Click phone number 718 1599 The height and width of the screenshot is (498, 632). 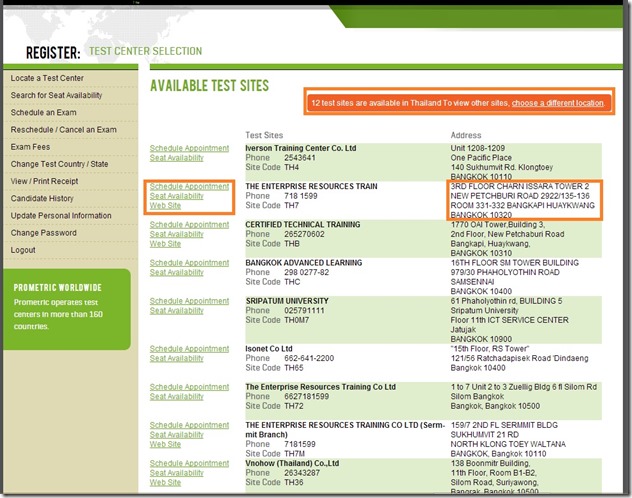[x=301, y=196]
